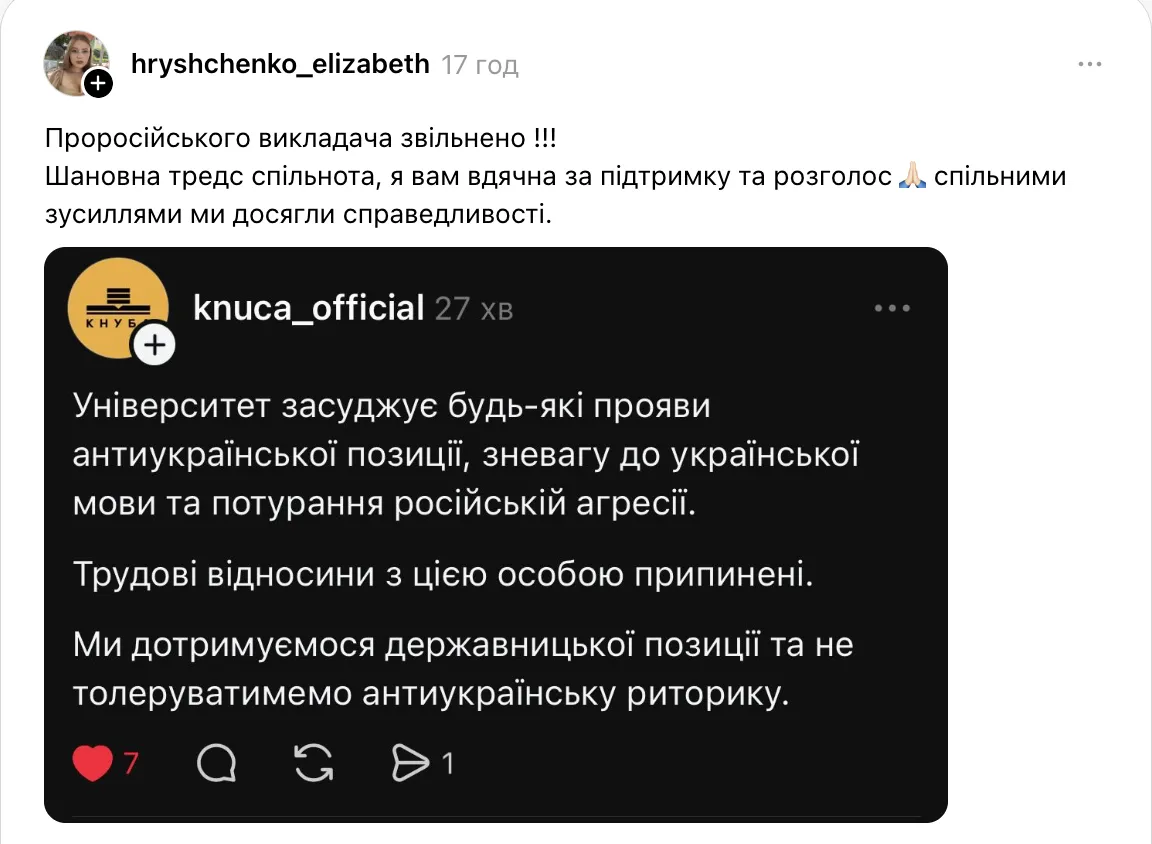The width and height of the screenshot is (1152, 844).
Task: Follow hryshchenko_elizabeth via the plus badge
Action: (x=97, y=84)
